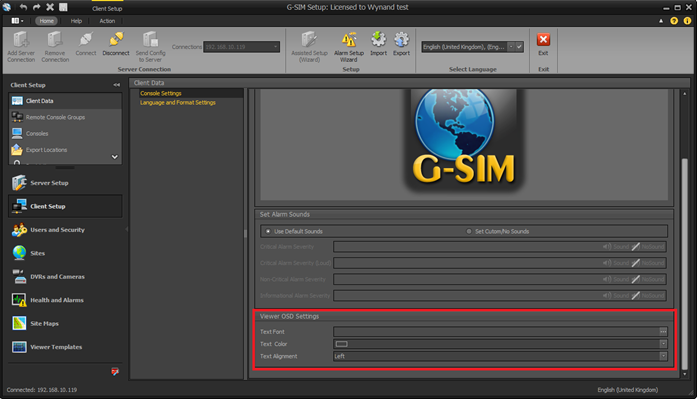697x399 pixels.
Task: Open Viewer Templates section
Action: (x=65, y=347)
